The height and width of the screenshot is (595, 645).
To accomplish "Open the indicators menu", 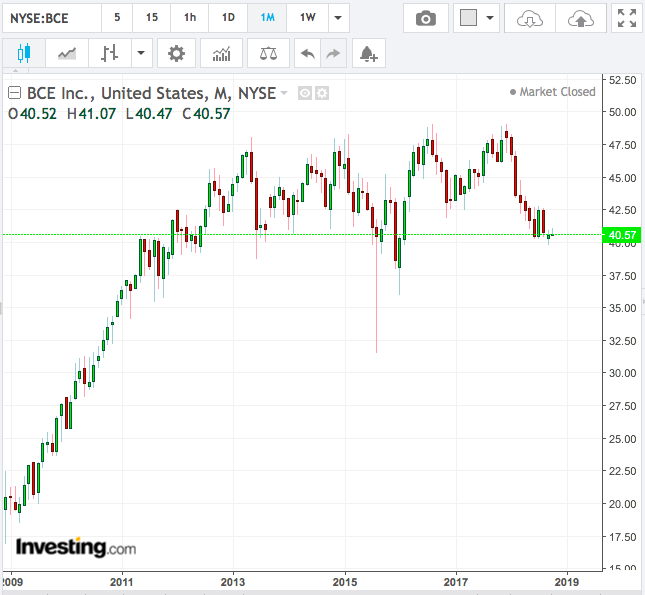I will pyautogui.click(x=221, y=53).
